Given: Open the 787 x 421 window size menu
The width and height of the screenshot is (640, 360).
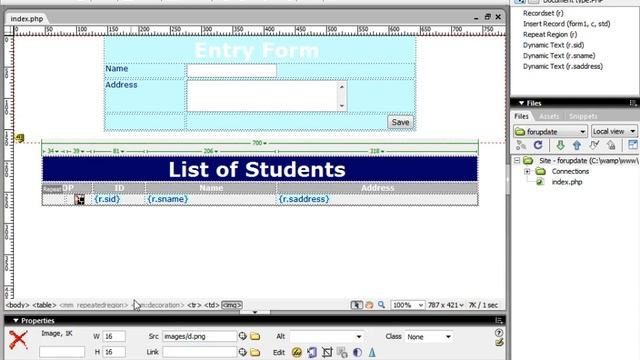Looking at the screenshot, I should click(446, 305).
